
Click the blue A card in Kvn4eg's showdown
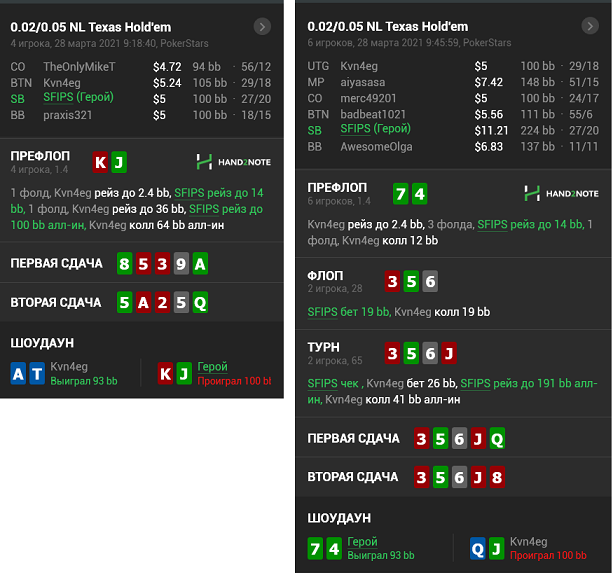[18, 374]
